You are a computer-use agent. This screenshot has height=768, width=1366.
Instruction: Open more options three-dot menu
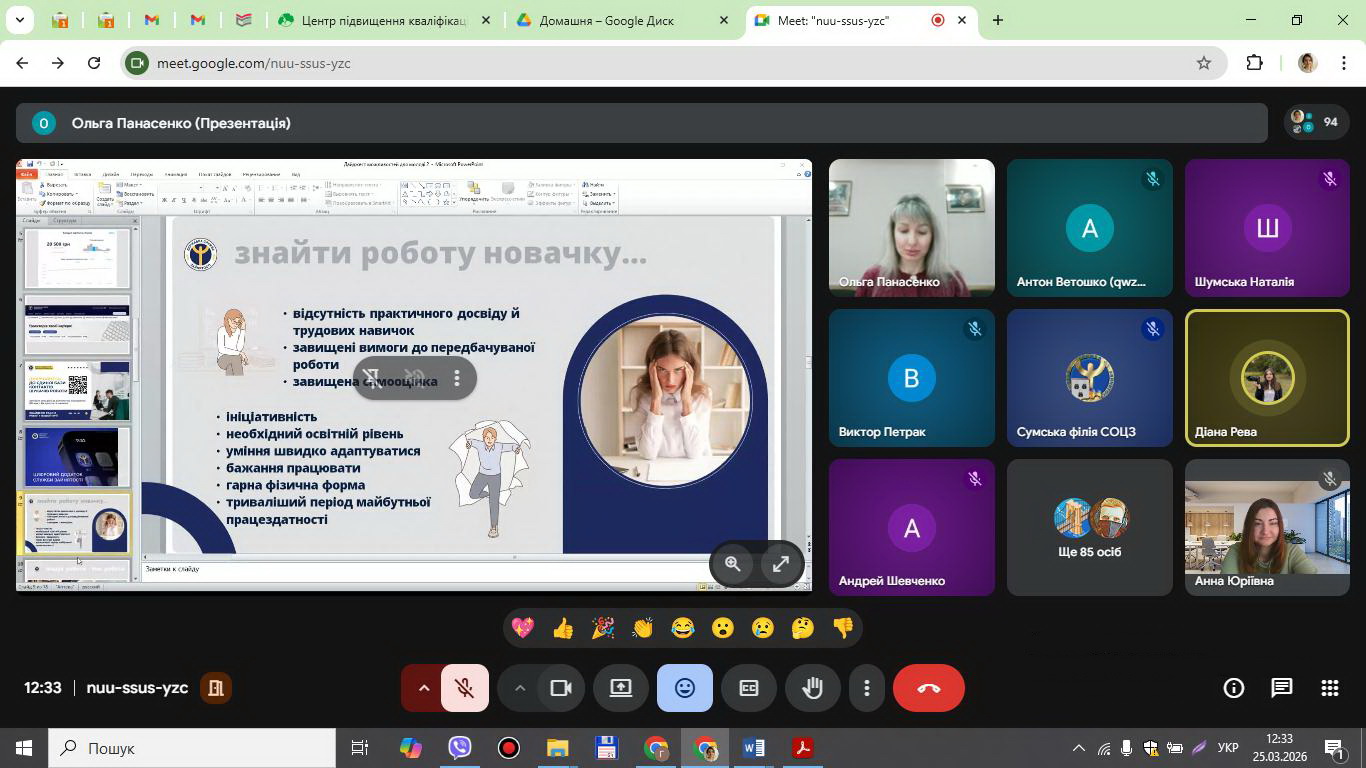[867, 688]
